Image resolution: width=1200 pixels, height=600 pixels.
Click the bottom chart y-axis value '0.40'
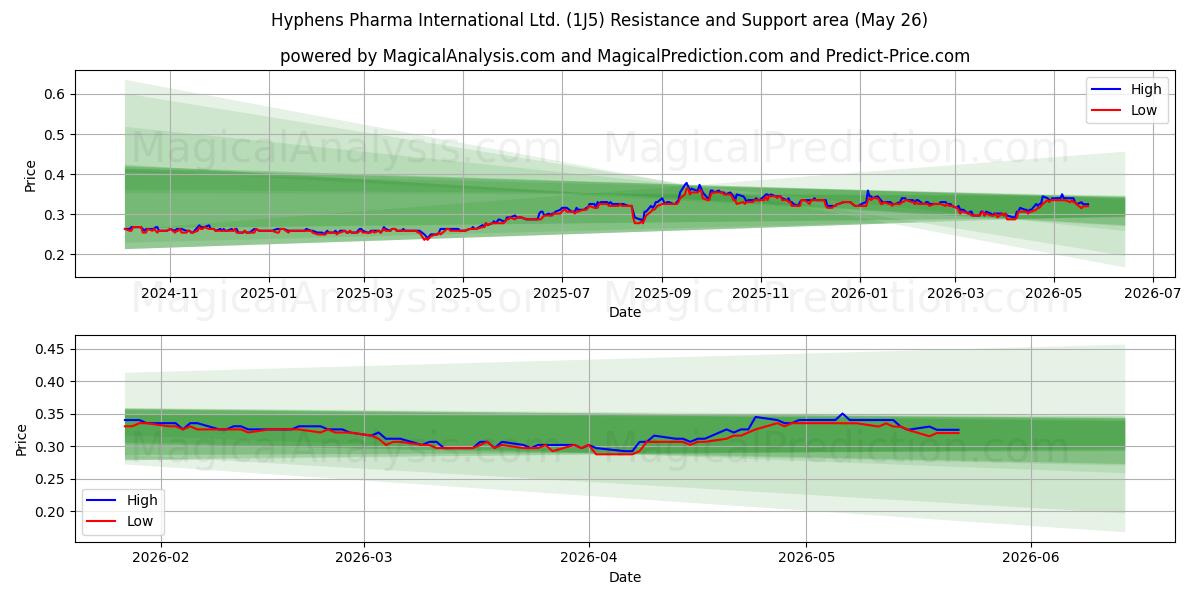(x=52, y=382)
